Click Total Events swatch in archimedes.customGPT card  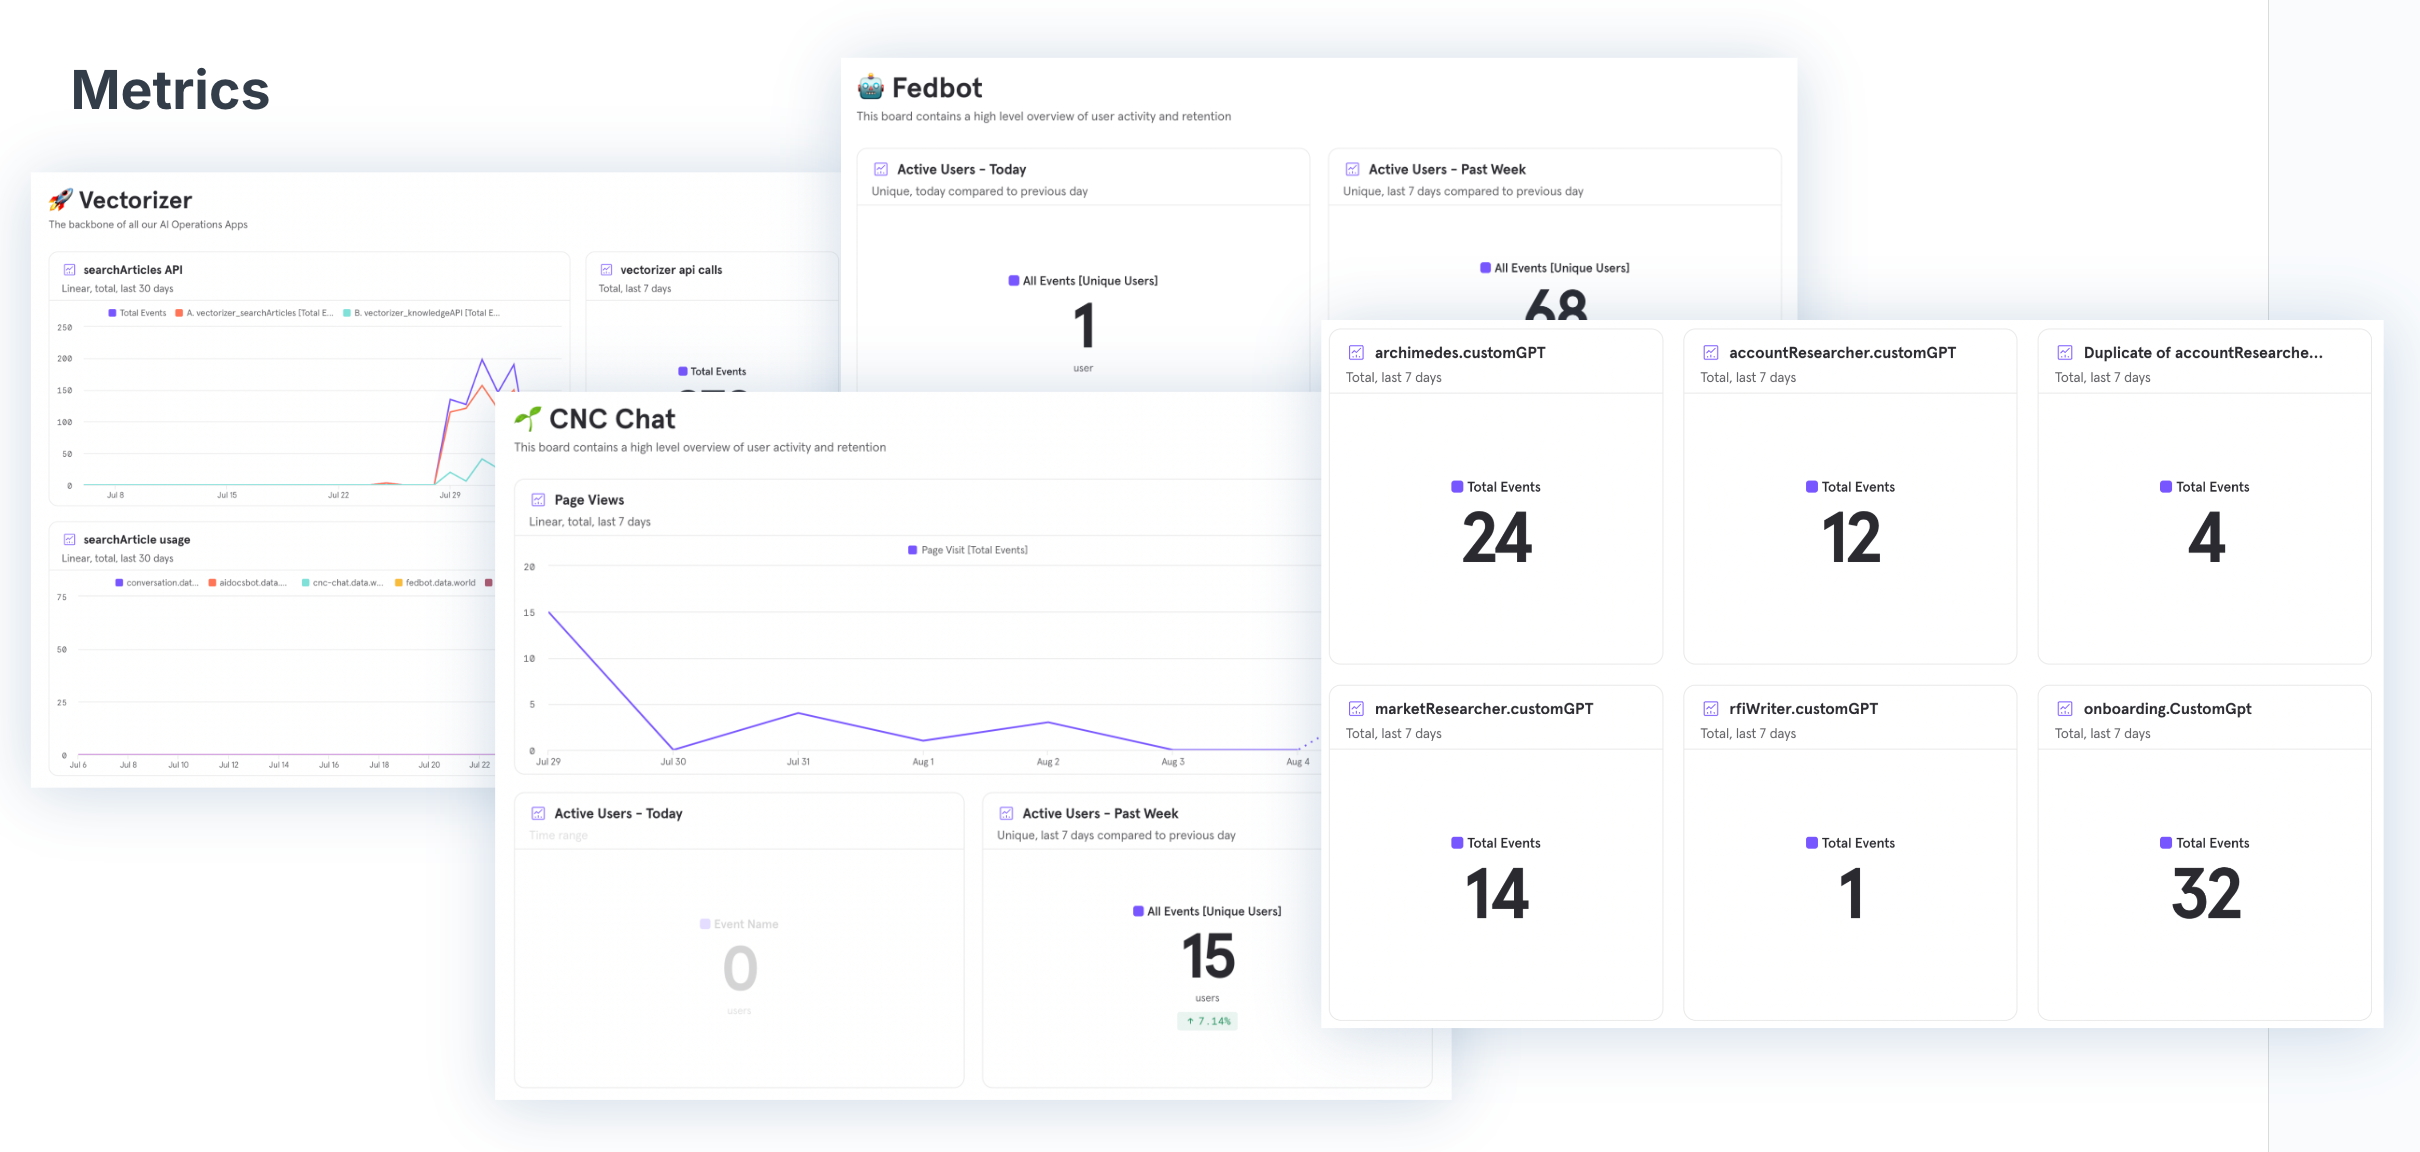(x=1457, y=487)
